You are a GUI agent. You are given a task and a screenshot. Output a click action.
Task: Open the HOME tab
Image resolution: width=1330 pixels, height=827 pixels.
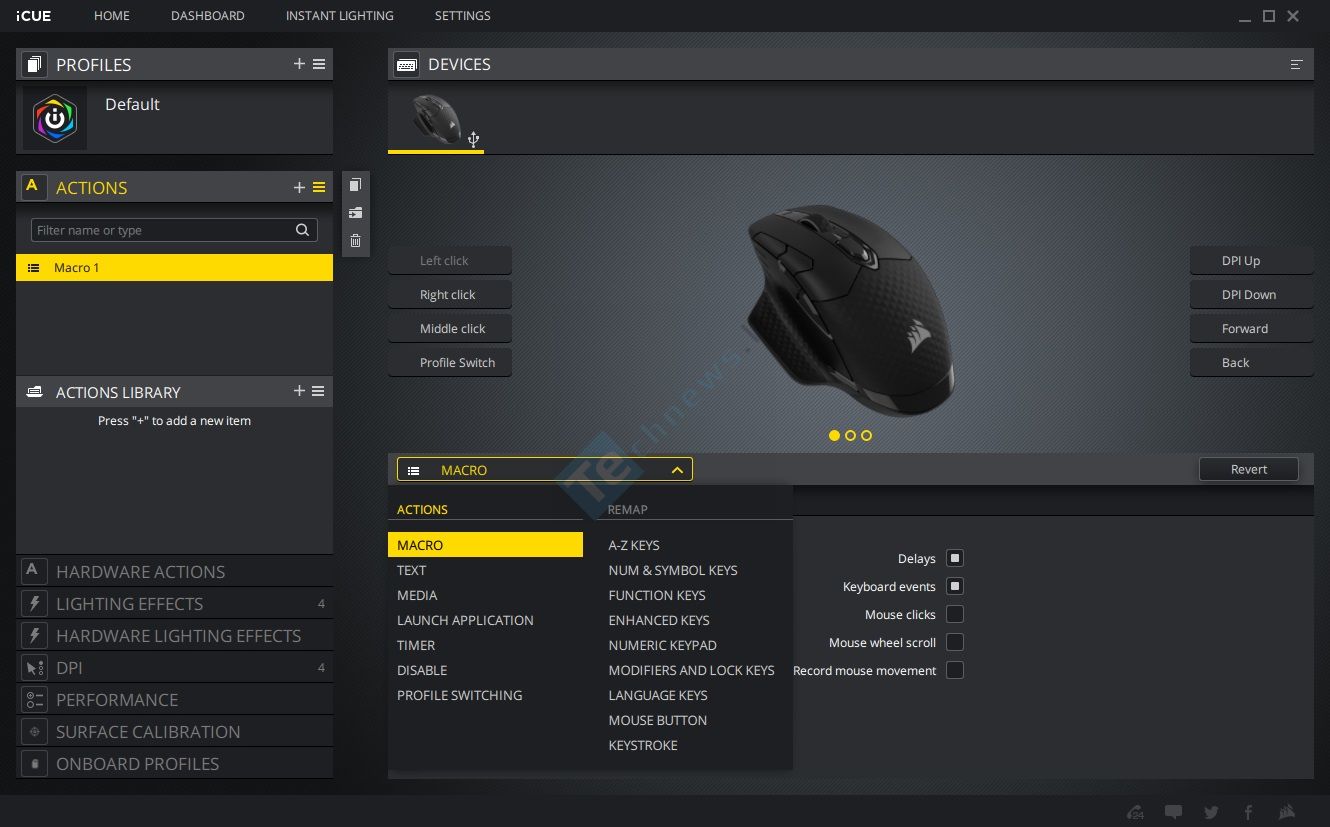(112, 16)
